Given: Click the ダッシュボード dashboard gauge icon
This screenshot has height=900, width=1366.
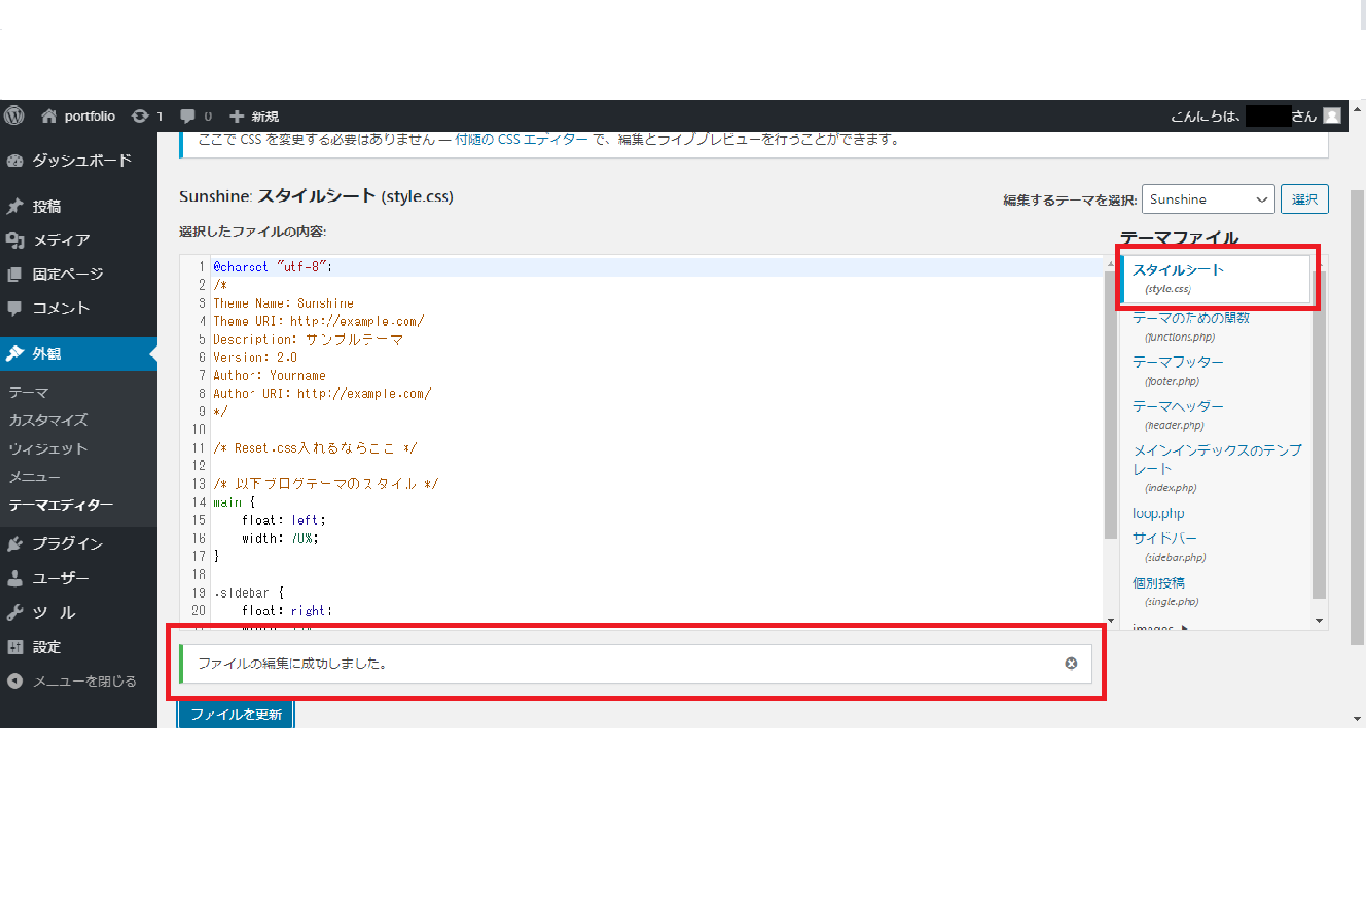Looking at the screenshot, I should coord(15,160).
